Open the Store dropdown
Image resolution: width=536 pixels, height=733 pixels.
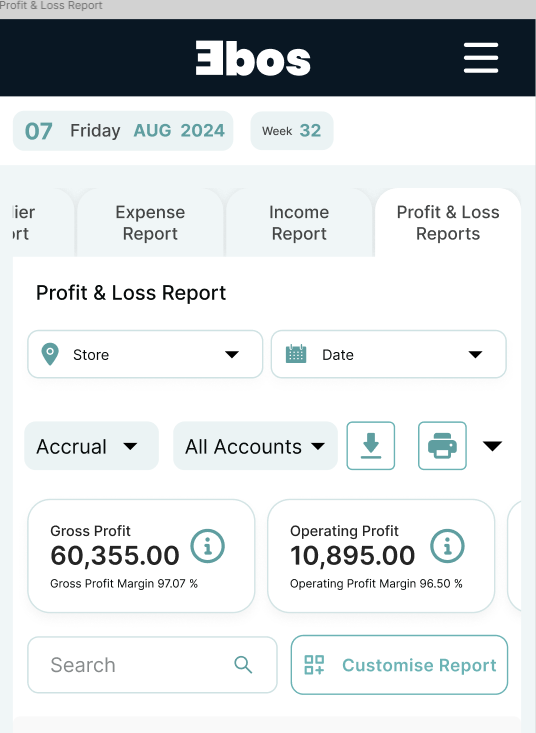[145, 354]
